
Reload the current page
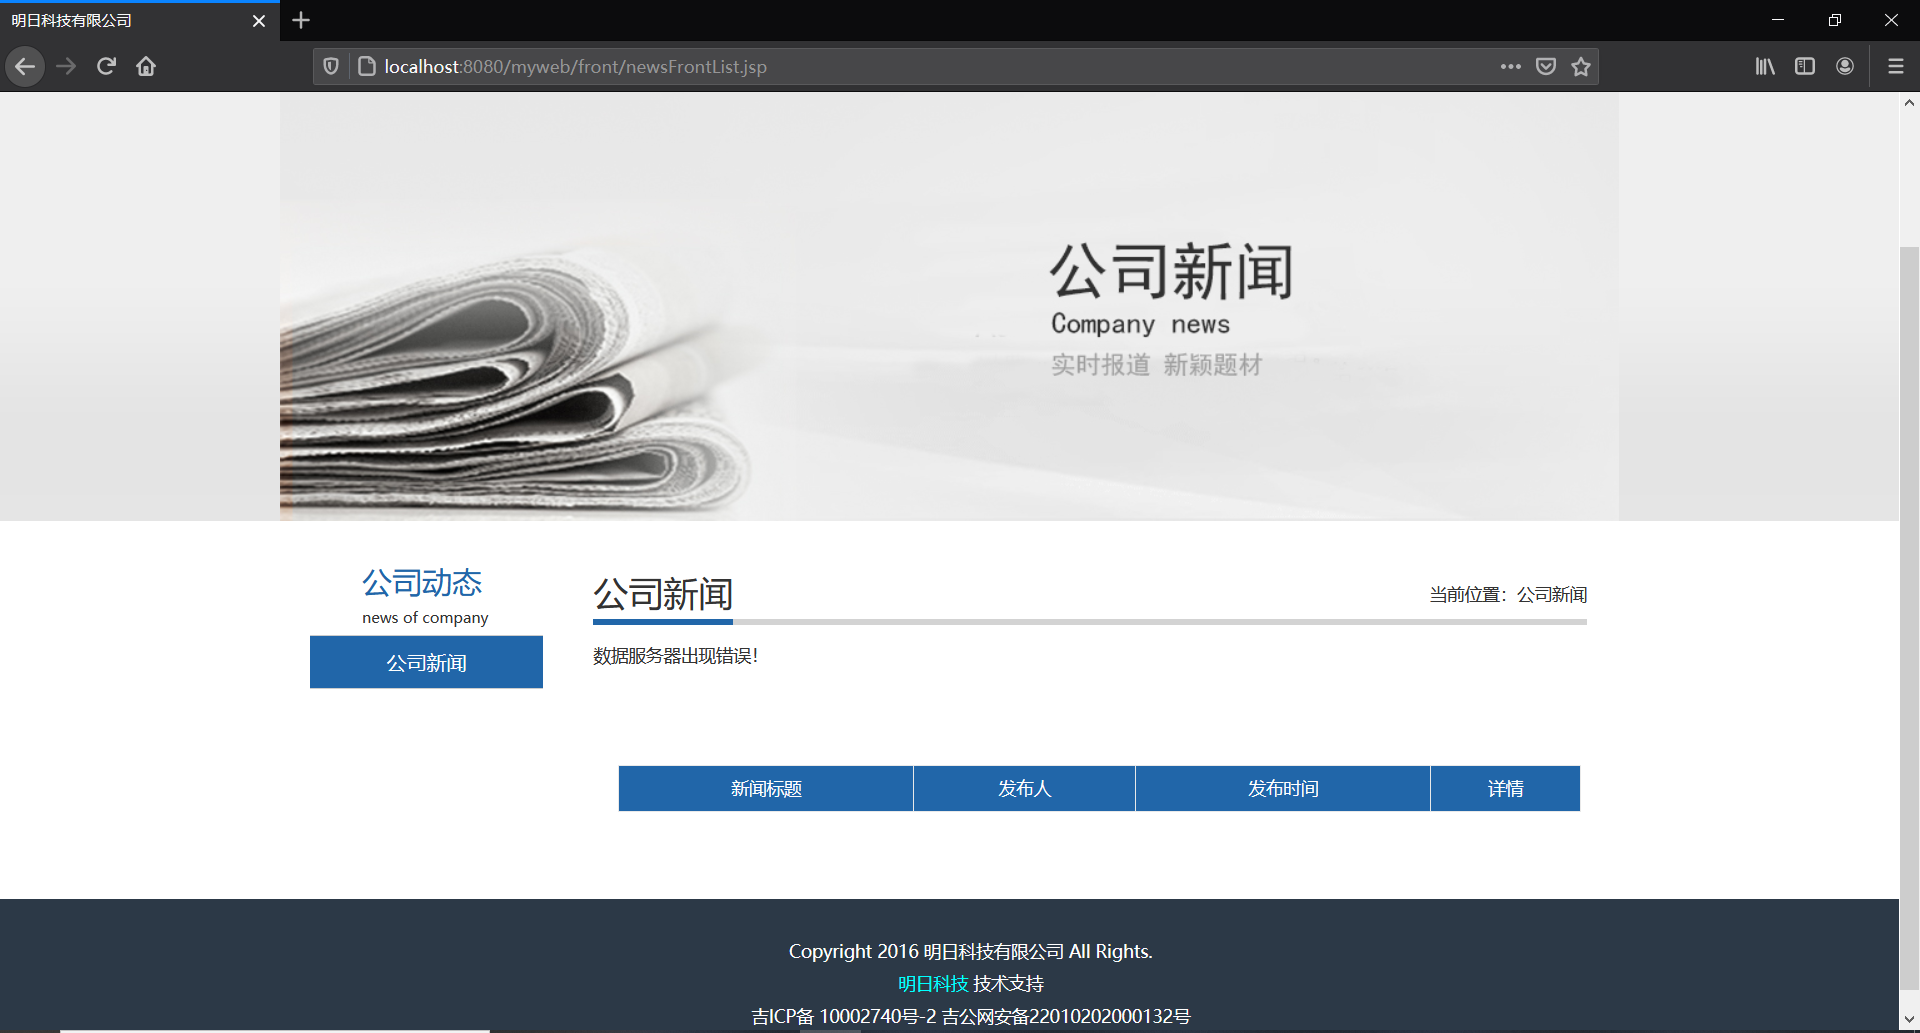pyautogui.click(x=106, y=67)
